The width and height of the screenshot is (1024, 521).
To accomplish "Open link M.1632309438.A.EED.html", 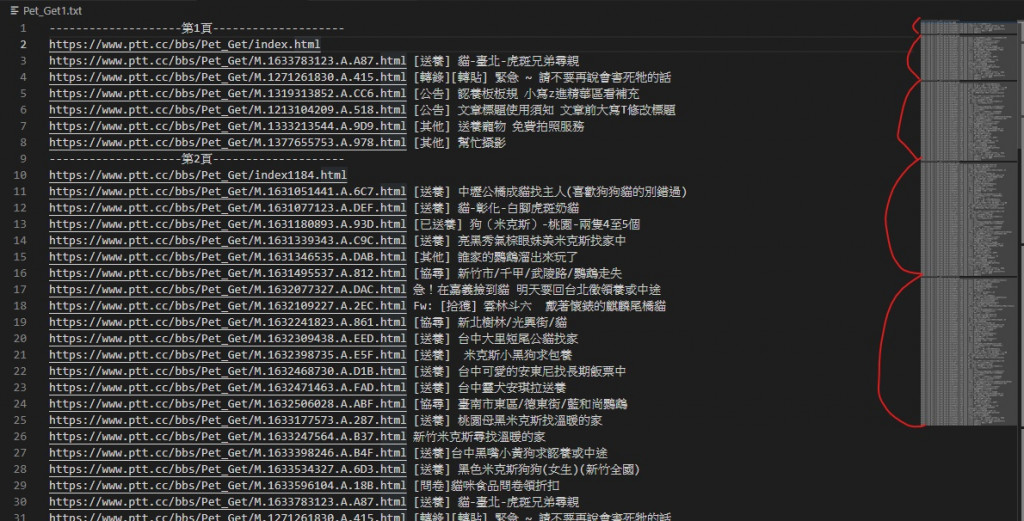I will coord(227,338).
